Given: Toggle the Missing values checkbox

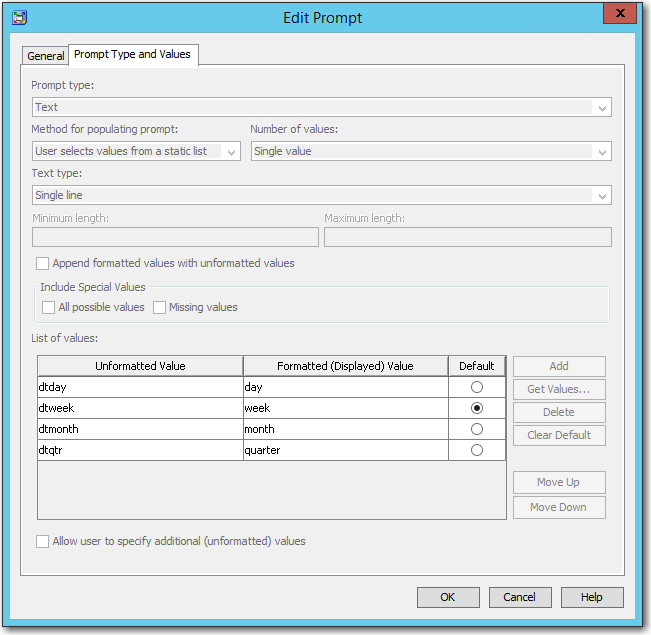Looking at the screenshot, I should tap(160, 308).
